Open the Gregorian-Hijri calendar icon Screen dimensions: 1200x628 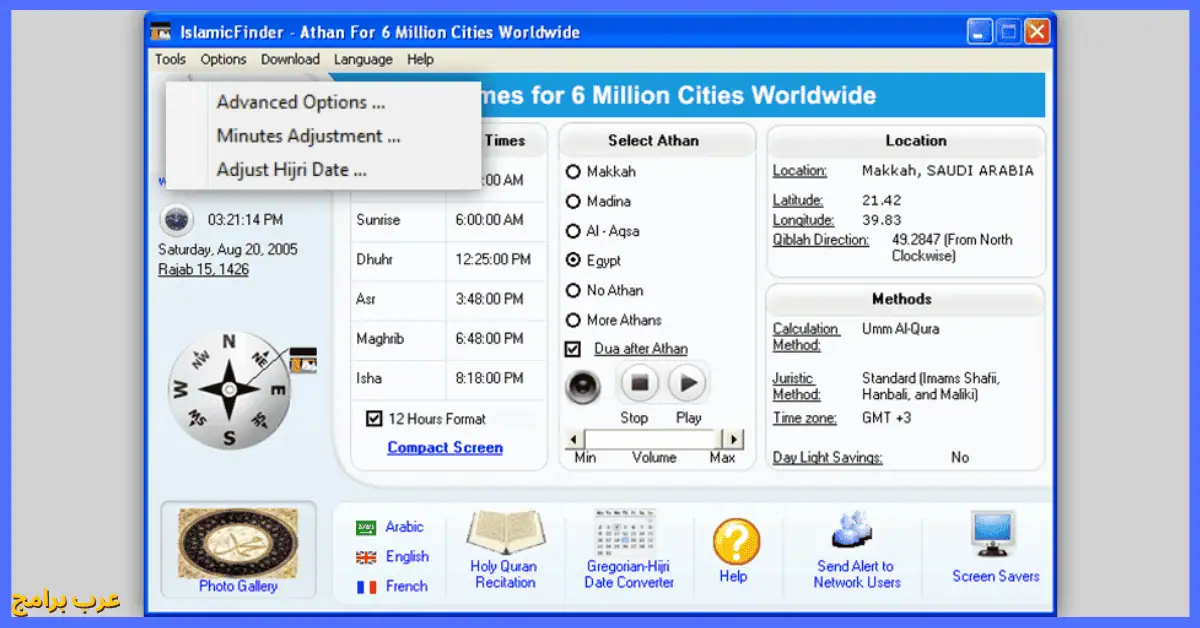[625, 531]
